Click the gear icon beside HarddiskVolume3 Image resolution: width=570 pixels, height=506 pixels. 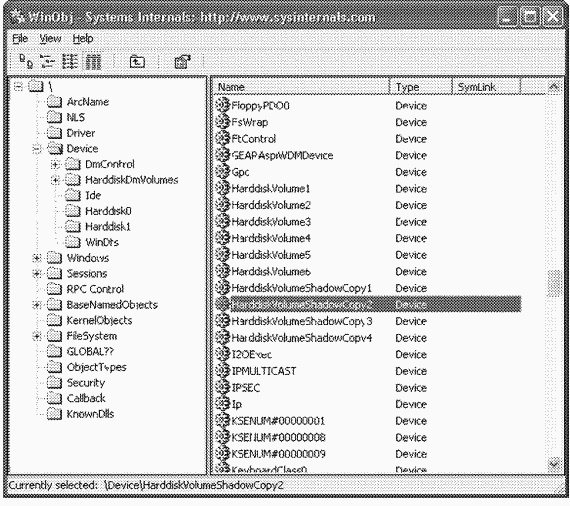pos(222,221)
